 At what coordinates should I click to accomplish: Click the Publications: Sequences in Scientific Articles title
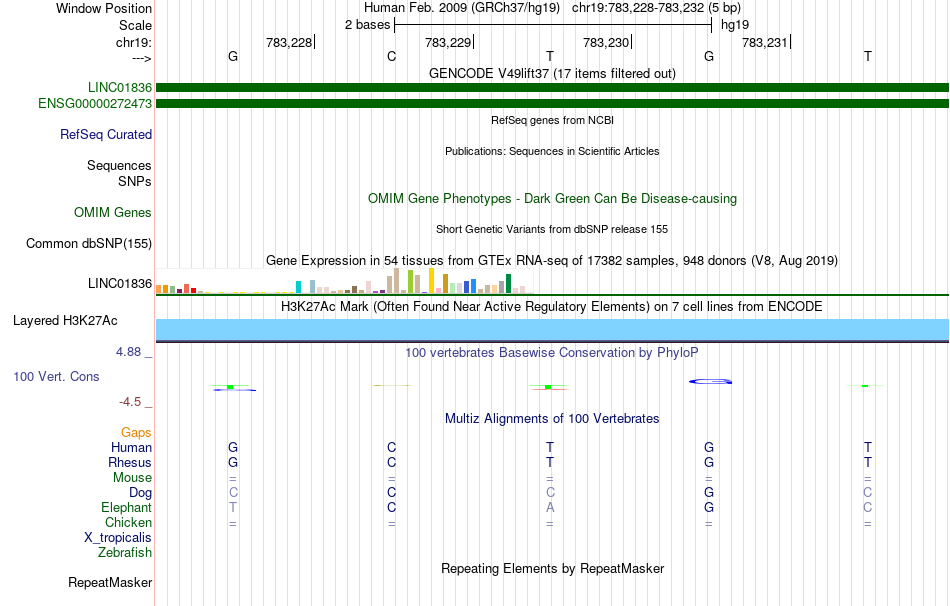(552, 152)
